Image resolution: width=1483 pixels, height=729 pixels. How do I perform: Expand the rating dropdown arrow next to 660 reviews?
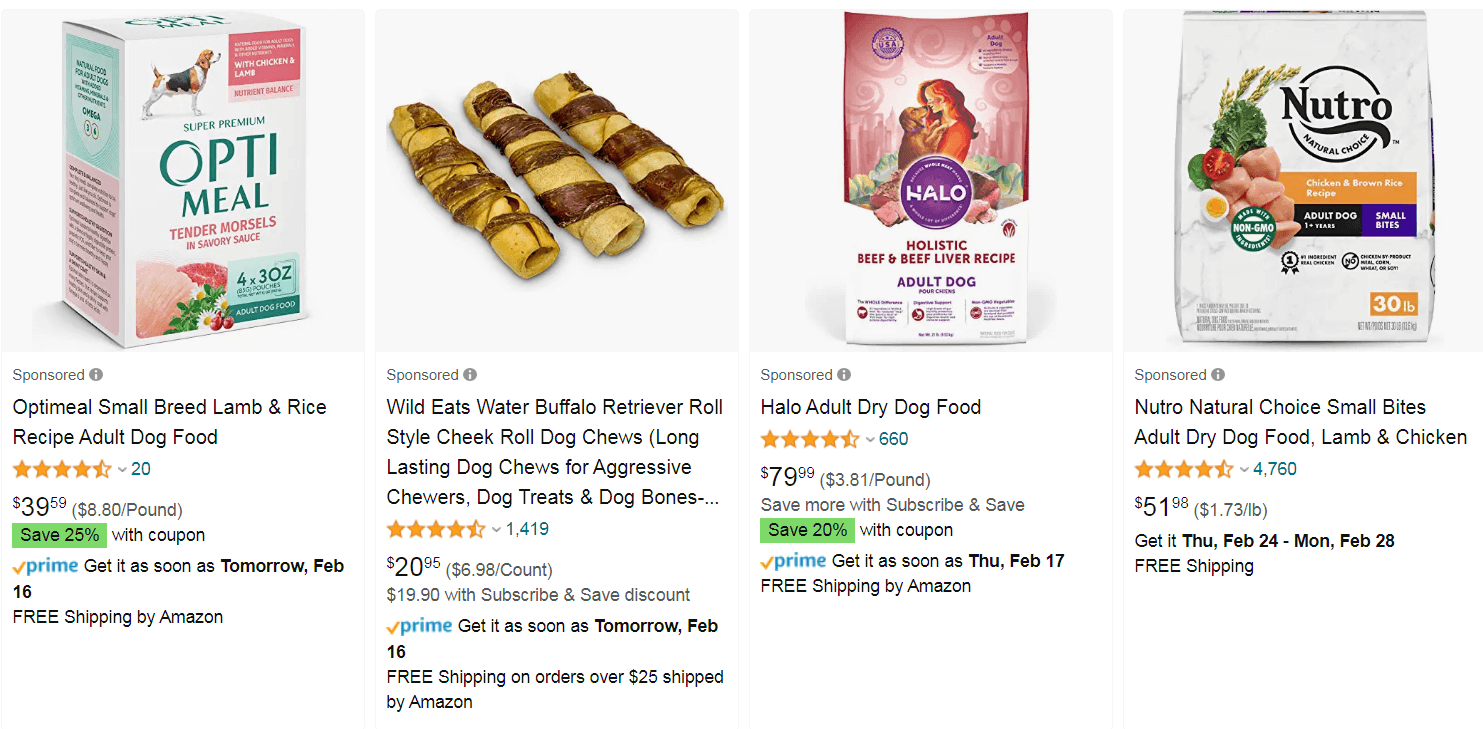870,439
